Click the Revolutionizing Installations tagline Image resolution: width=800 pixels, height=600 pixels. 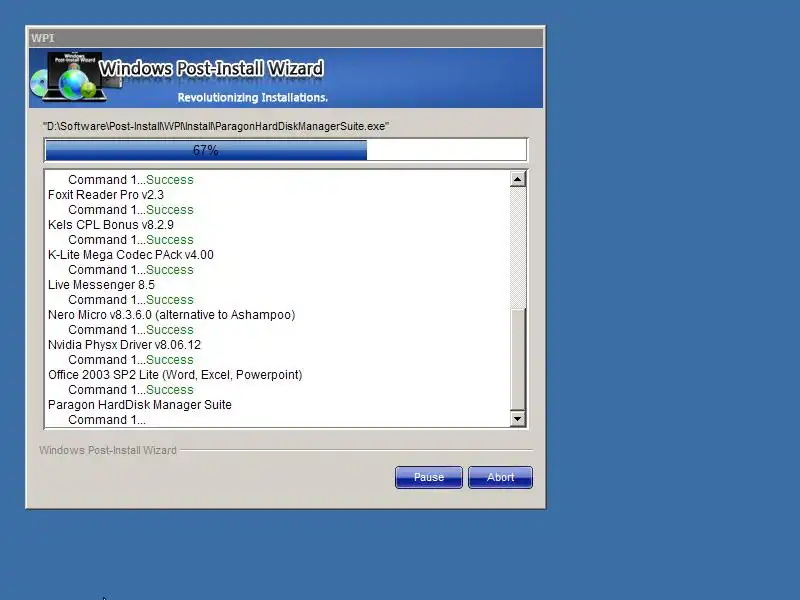tap(253, 97)
